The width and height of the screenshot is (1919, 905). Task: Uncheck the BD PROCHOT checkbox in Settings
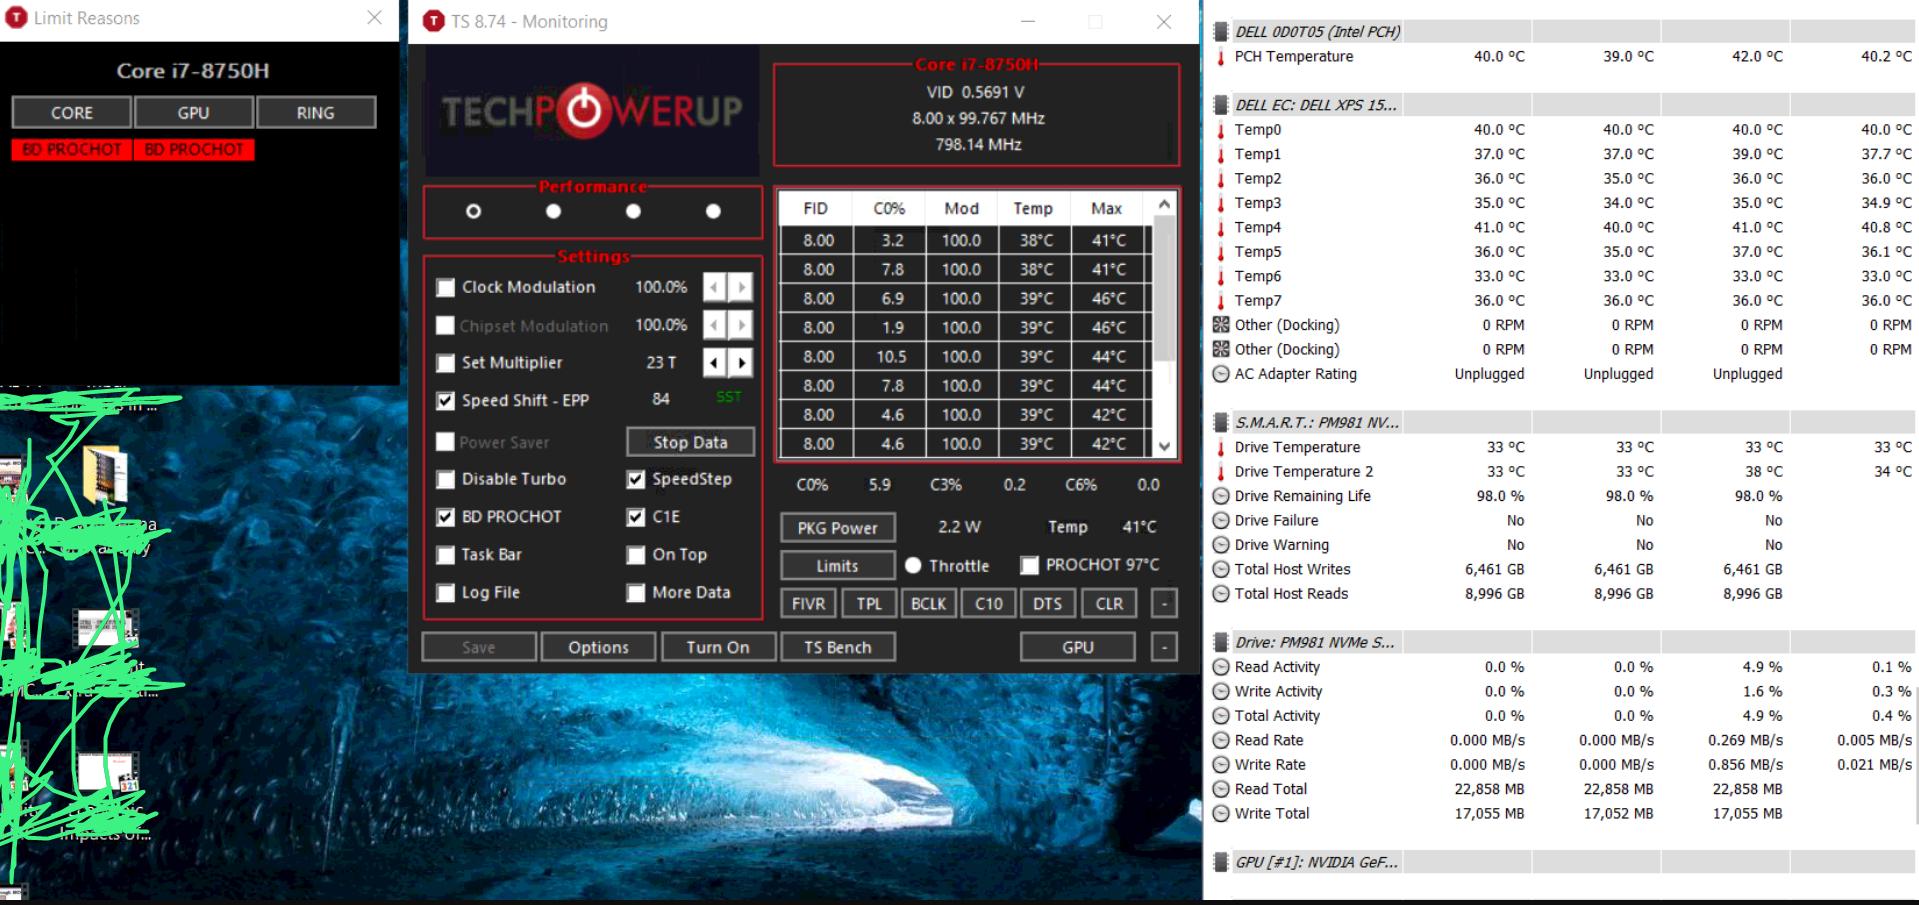tap(445, 517)
